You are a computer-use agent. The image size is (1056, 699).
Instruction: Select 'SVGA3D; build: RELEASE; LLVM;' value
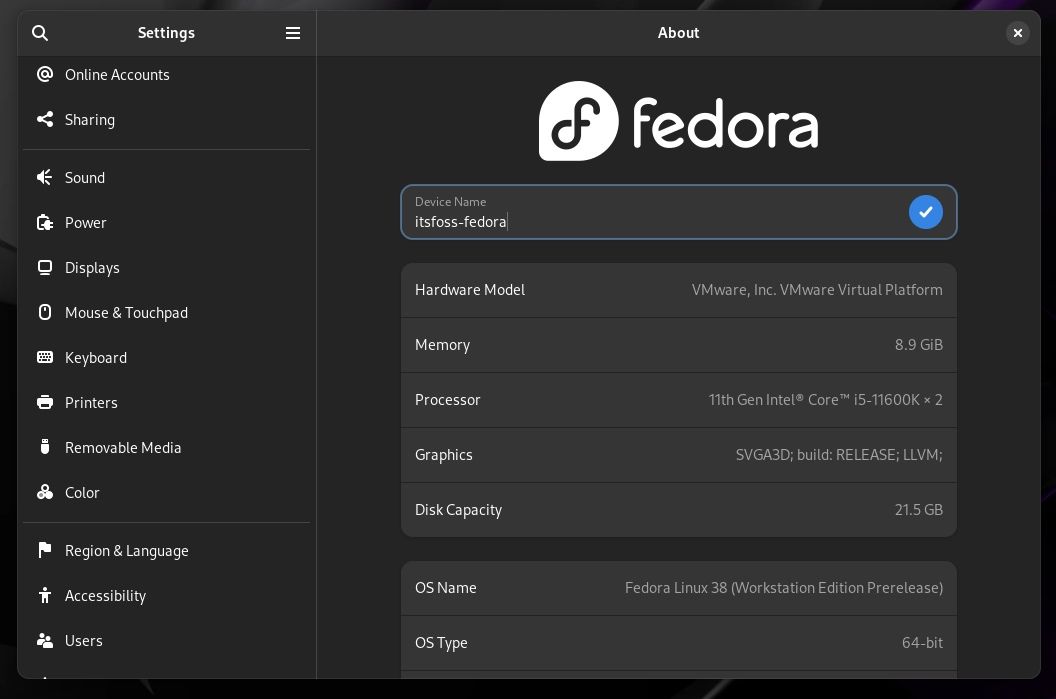838,455
